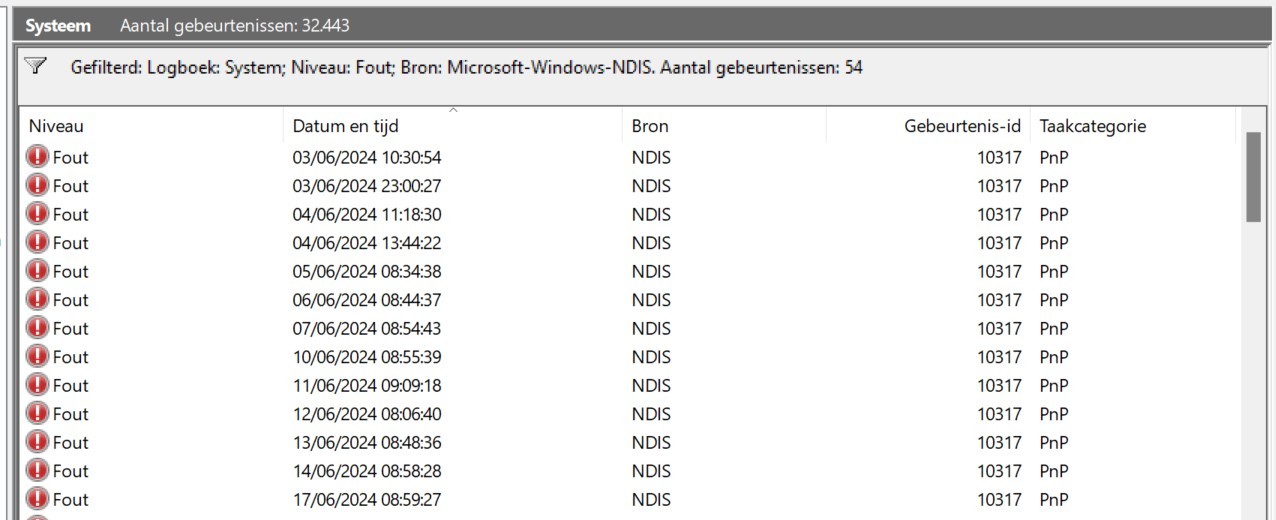This screenshot has height=520, width=1276.
Task: Select event dated 17/06/2024 08:59:27
Action: click(628, 499)
